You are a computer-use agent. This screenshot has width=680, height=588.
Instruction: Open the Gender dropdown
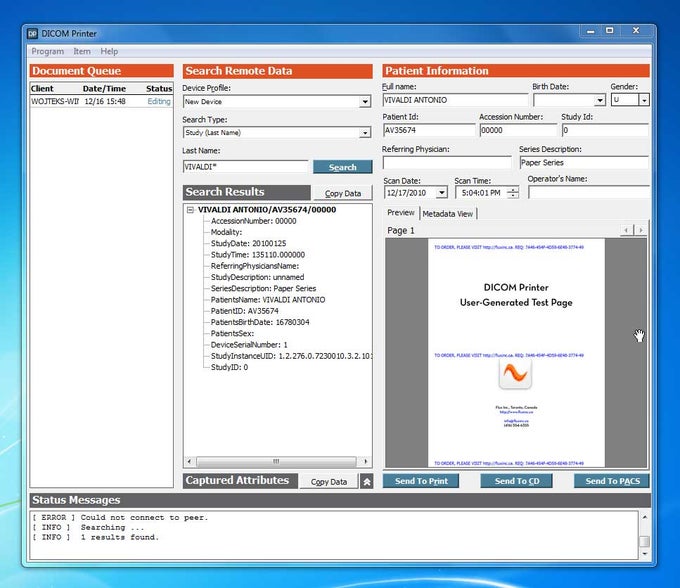643,100
